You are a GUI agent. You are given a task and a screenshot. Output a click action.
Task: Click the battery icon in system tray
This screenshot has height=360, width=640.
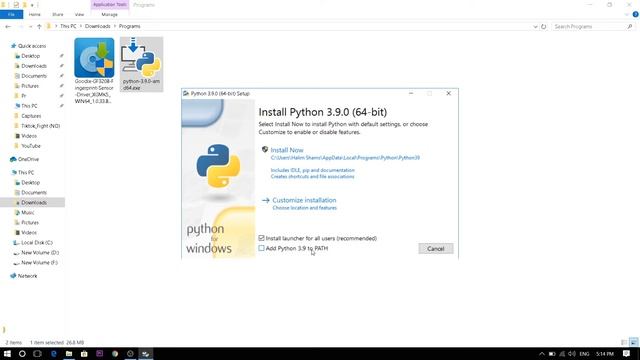point(552,353)
